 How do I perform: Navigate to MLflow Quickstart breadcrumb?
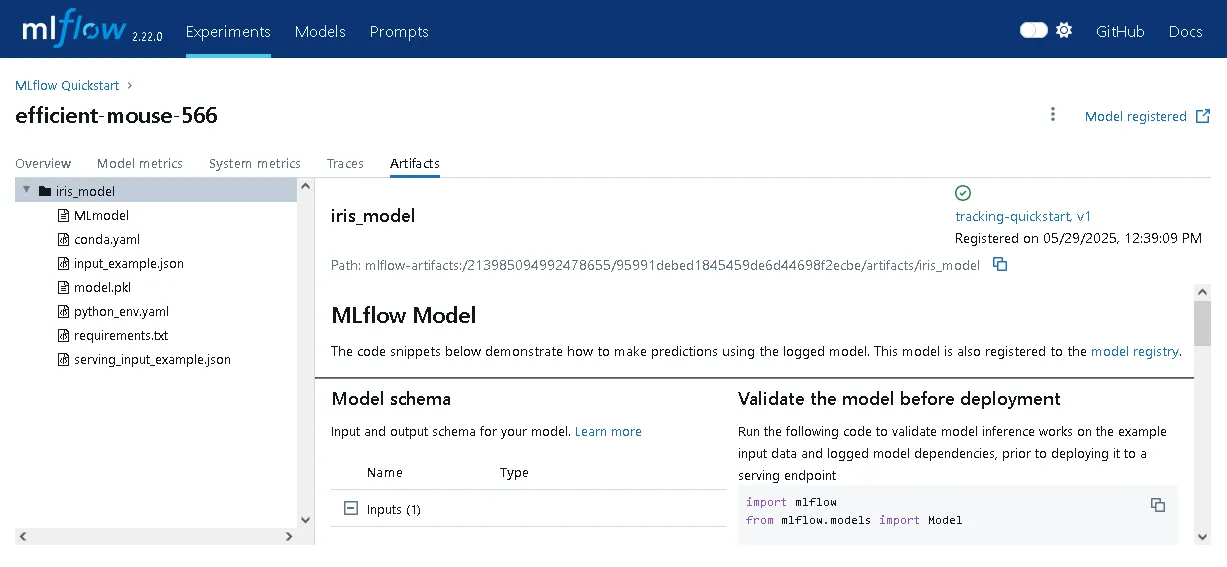pos(67,86)
